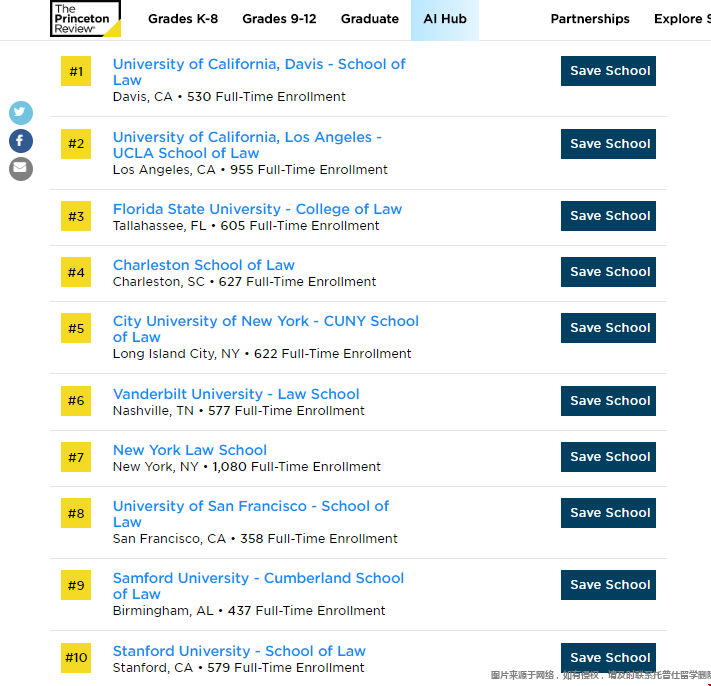
Task: Open the Grades 9-12 menu
Action: pyautogui.click(x=279, y=19)
